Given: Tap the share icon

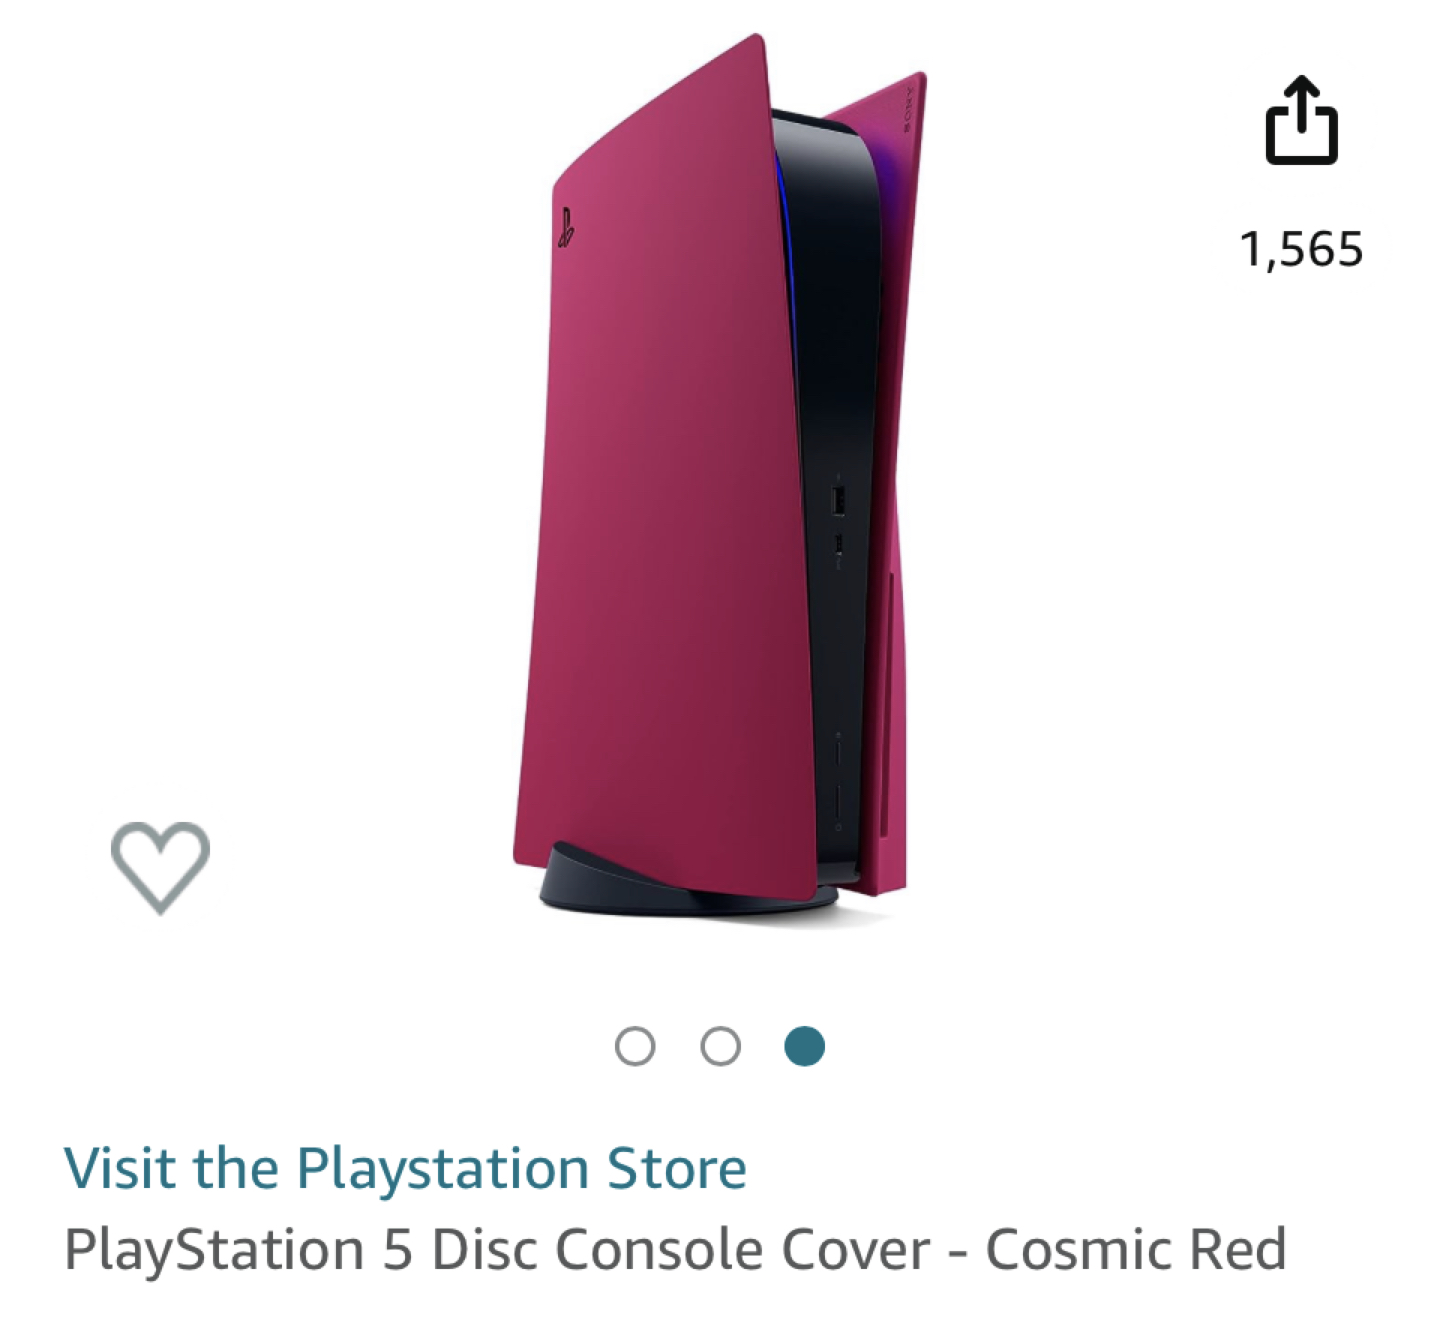Looking at the screenshot, I should coord(1301,120).
